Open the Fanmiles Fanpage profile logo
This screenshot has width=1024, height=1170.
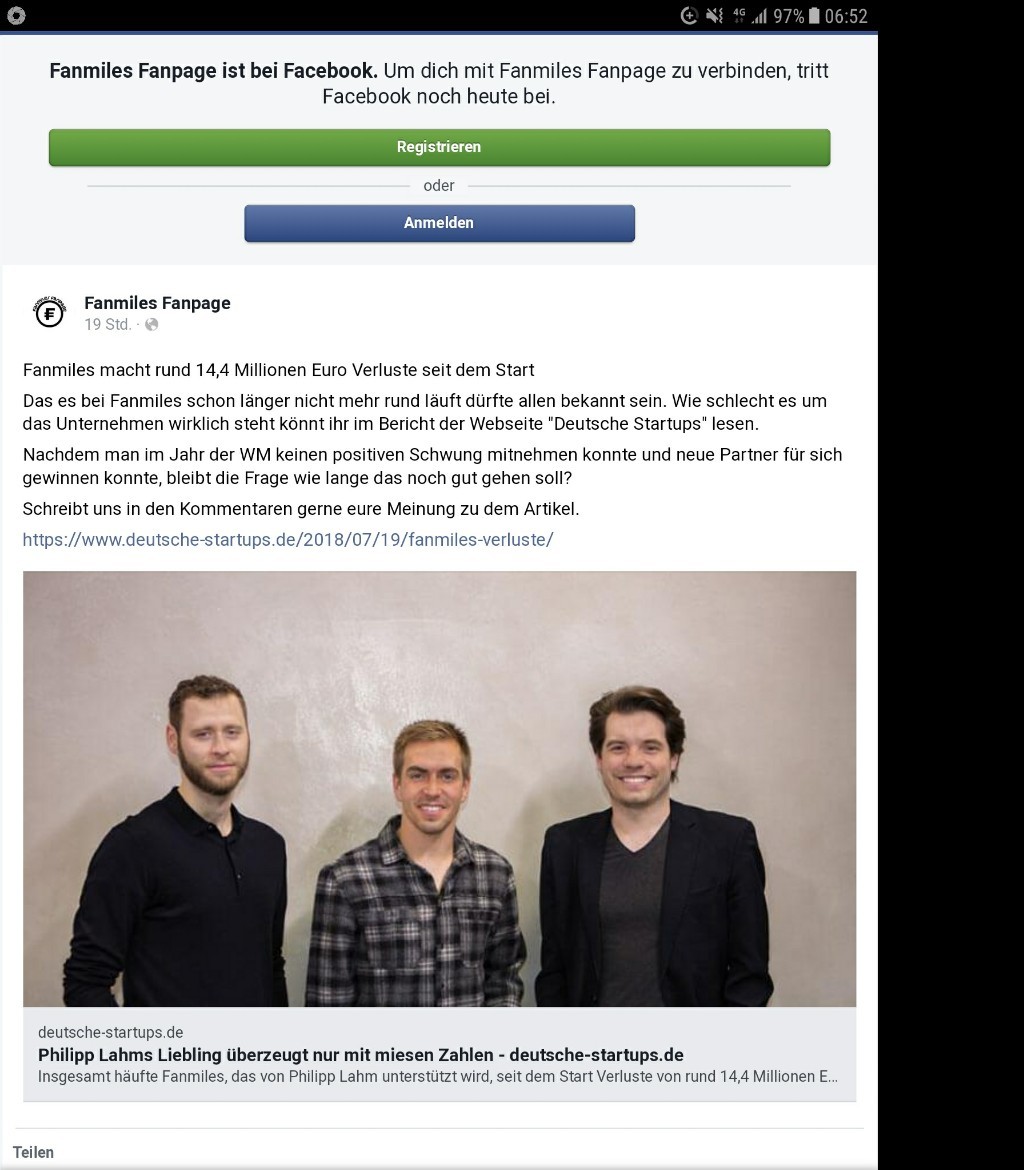coord(49,312)
